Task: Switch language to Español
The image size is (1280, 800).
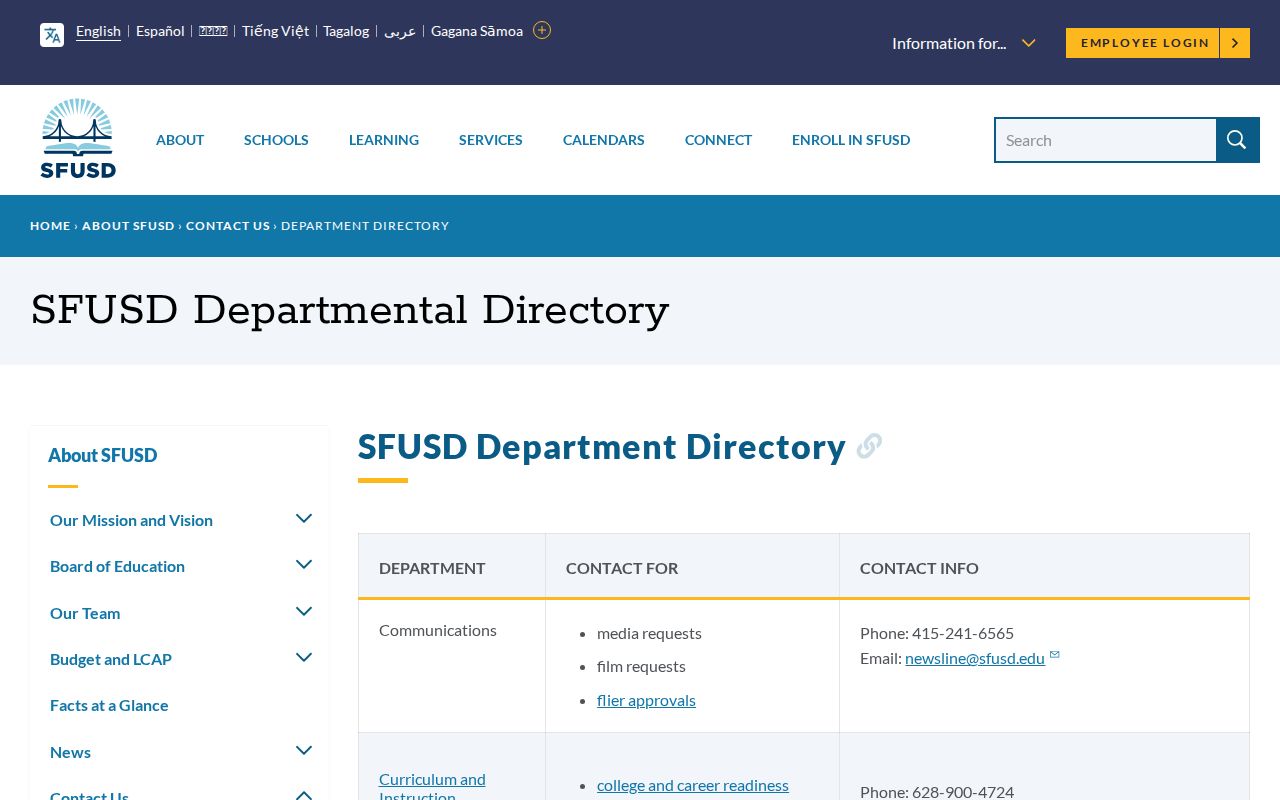Action: (160, 31)
